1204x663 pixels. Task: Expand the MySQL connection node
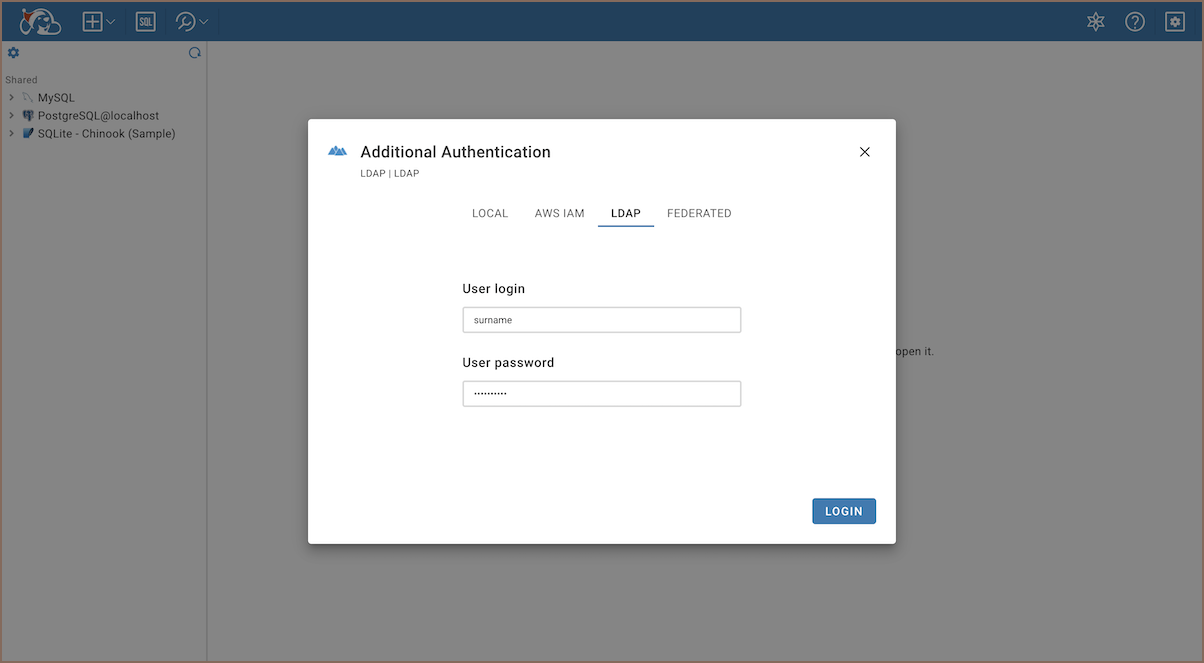(11, 98)
